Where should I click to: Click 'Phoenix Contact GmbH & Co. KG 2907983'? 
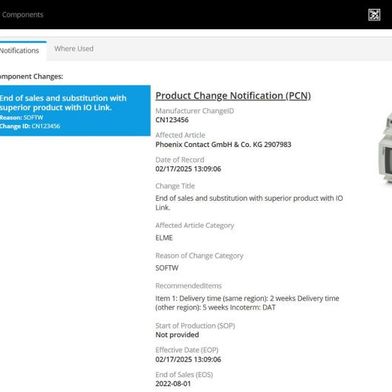coord(223,144)
